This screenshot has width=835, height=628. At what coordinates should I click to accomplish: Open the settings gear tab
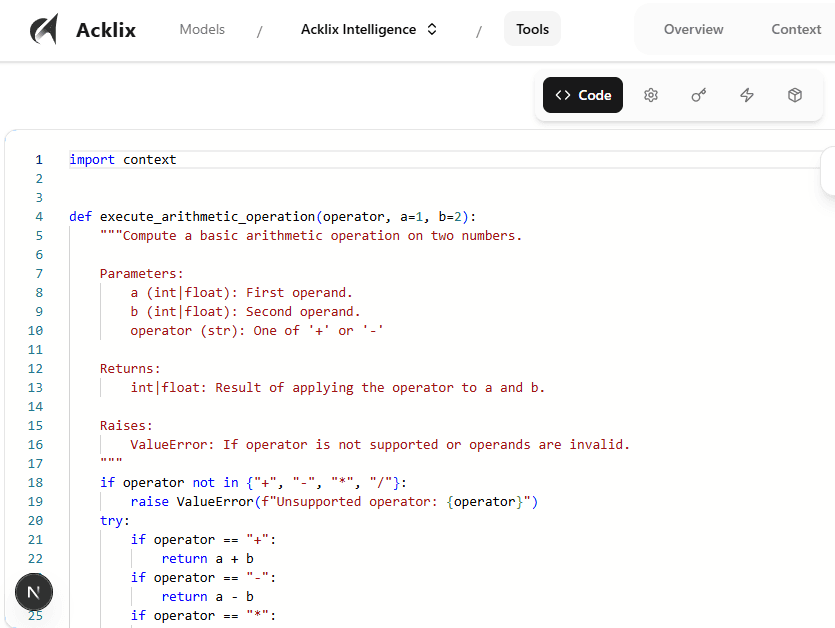651,95
